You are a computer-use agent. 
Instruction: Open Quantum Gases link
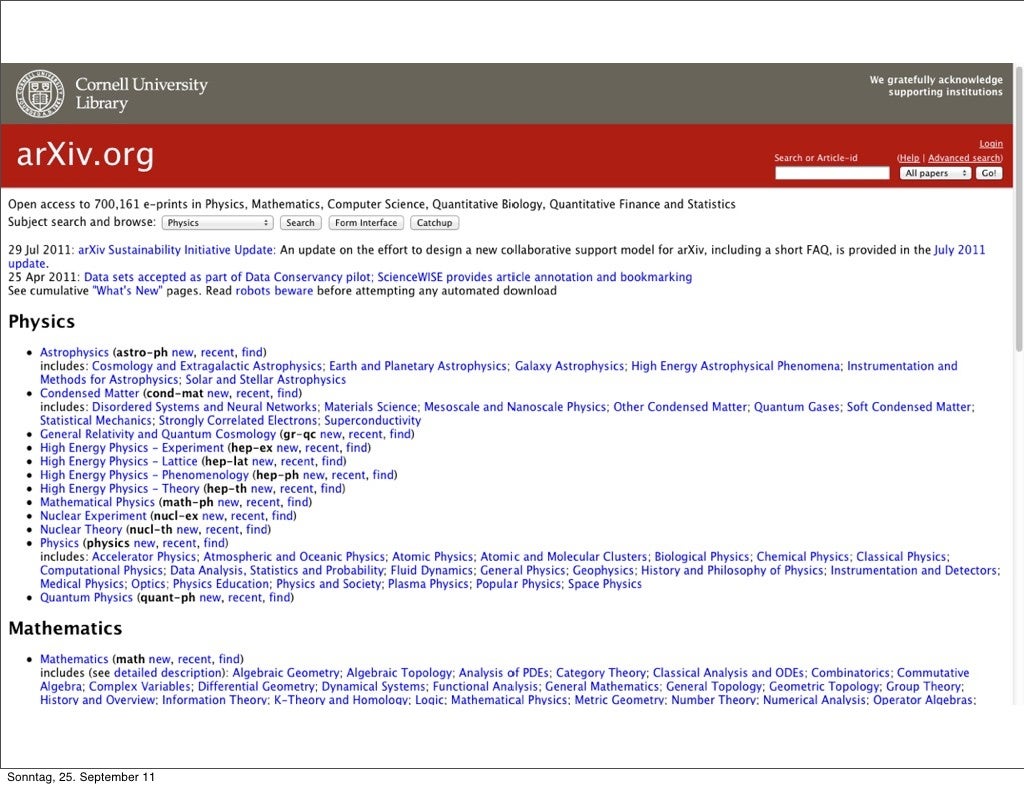click(797, 407)
